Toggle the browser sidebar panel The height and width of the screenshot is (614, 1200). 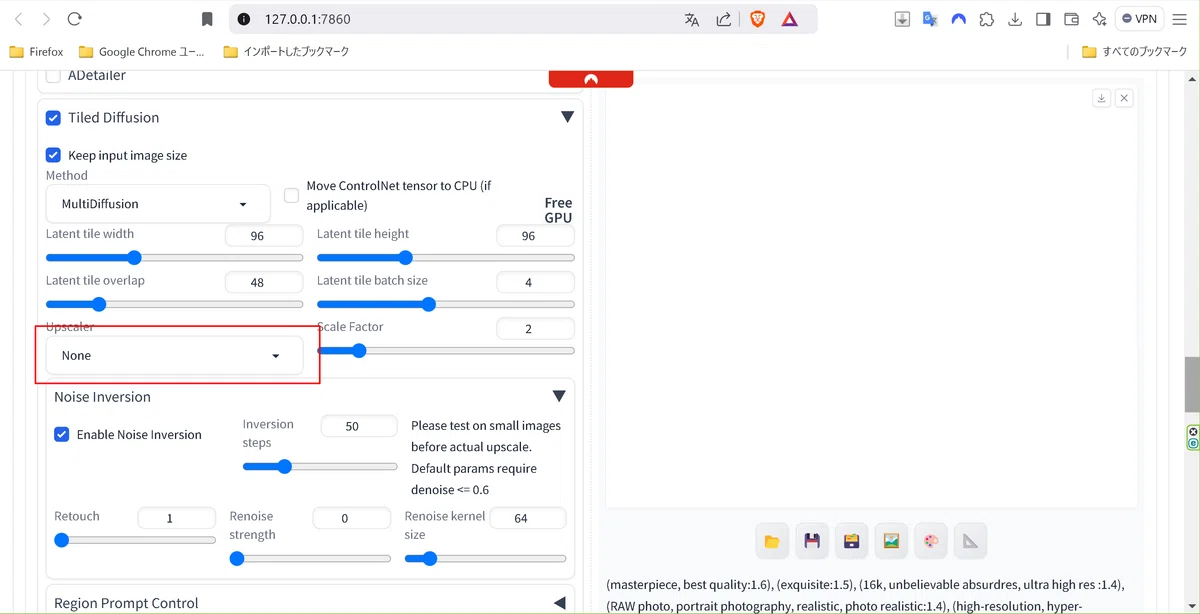click(1043, 19)
